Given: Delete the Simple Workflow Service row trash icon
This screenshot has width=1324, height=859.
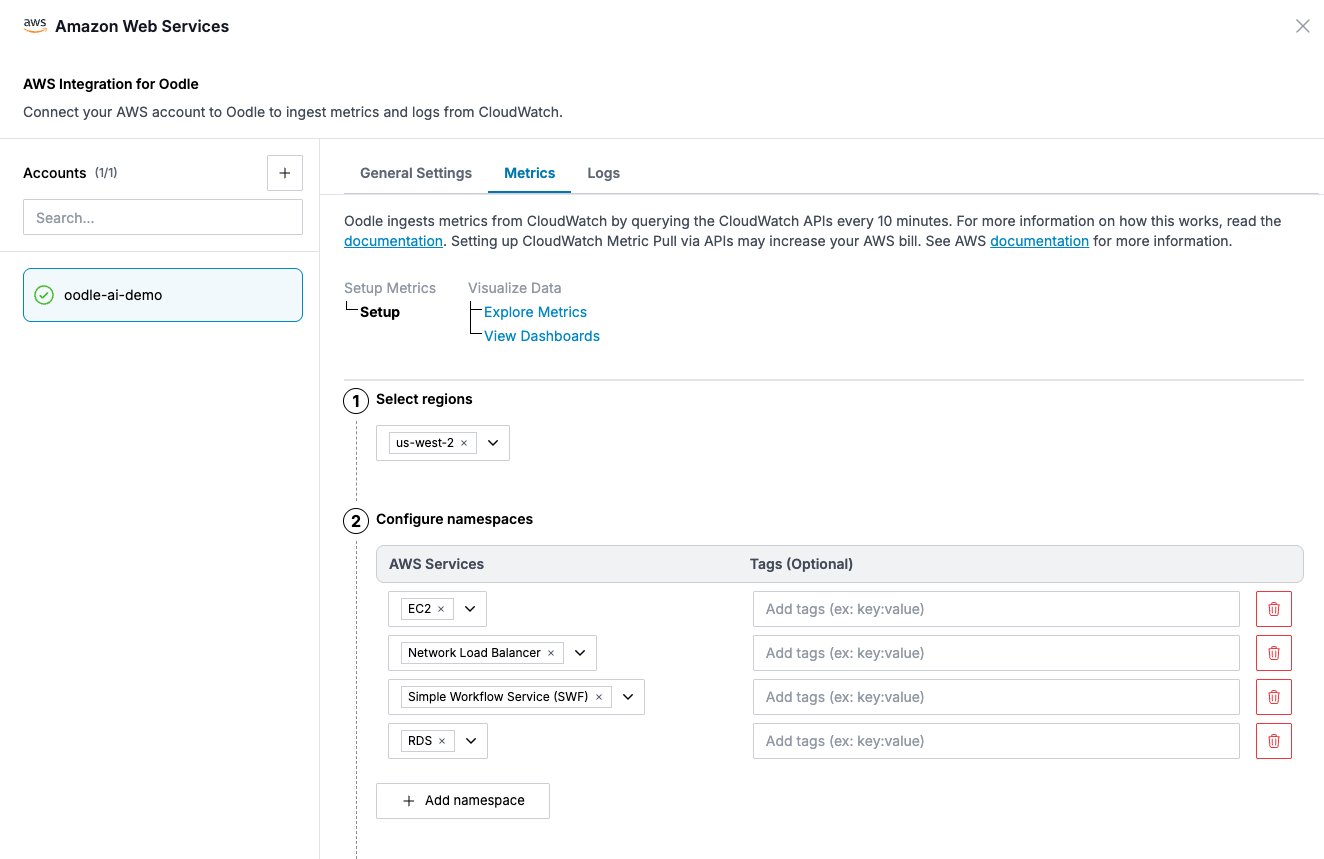Looking at the screenshot, I should 1273,696.
